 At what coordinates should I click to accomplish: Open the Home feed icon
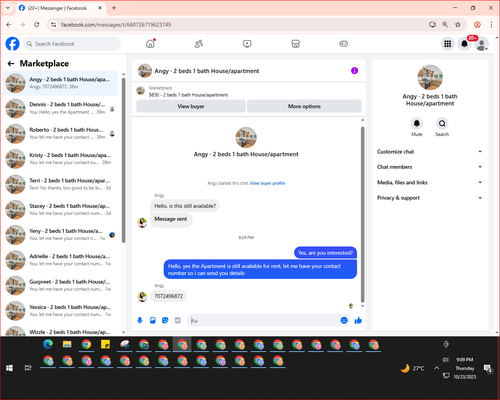[x=150, y=44]
